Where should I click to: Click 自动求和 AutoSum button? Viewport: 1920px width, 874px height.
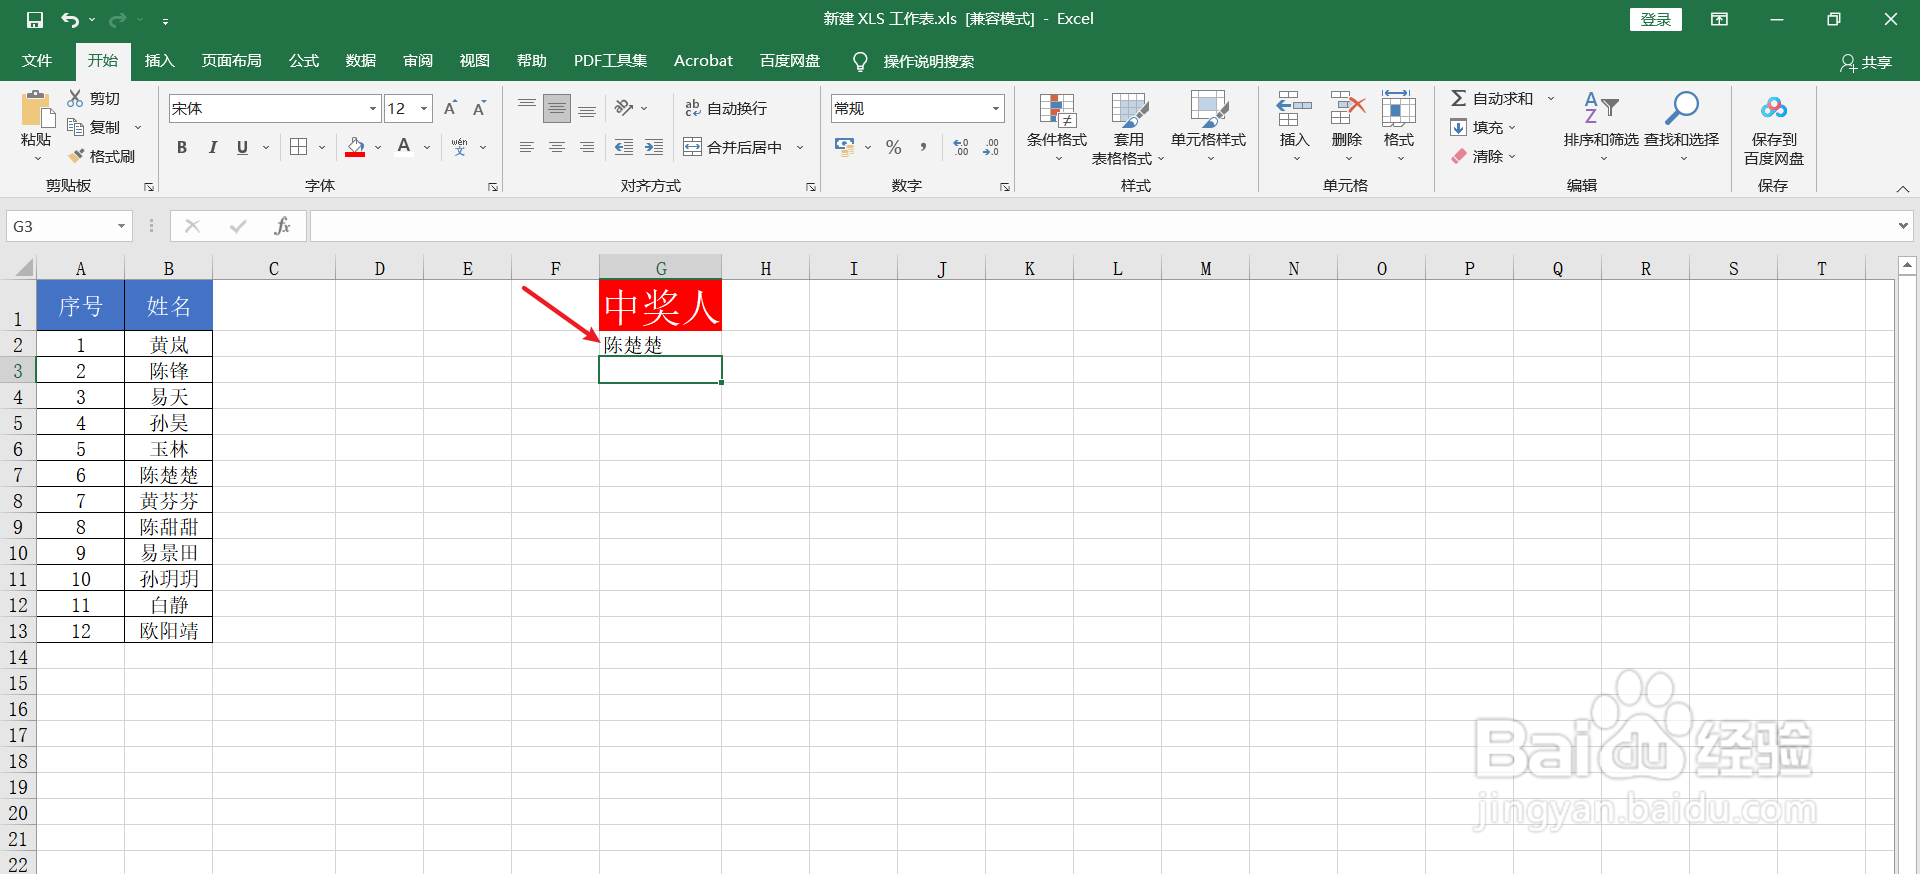1491,98
